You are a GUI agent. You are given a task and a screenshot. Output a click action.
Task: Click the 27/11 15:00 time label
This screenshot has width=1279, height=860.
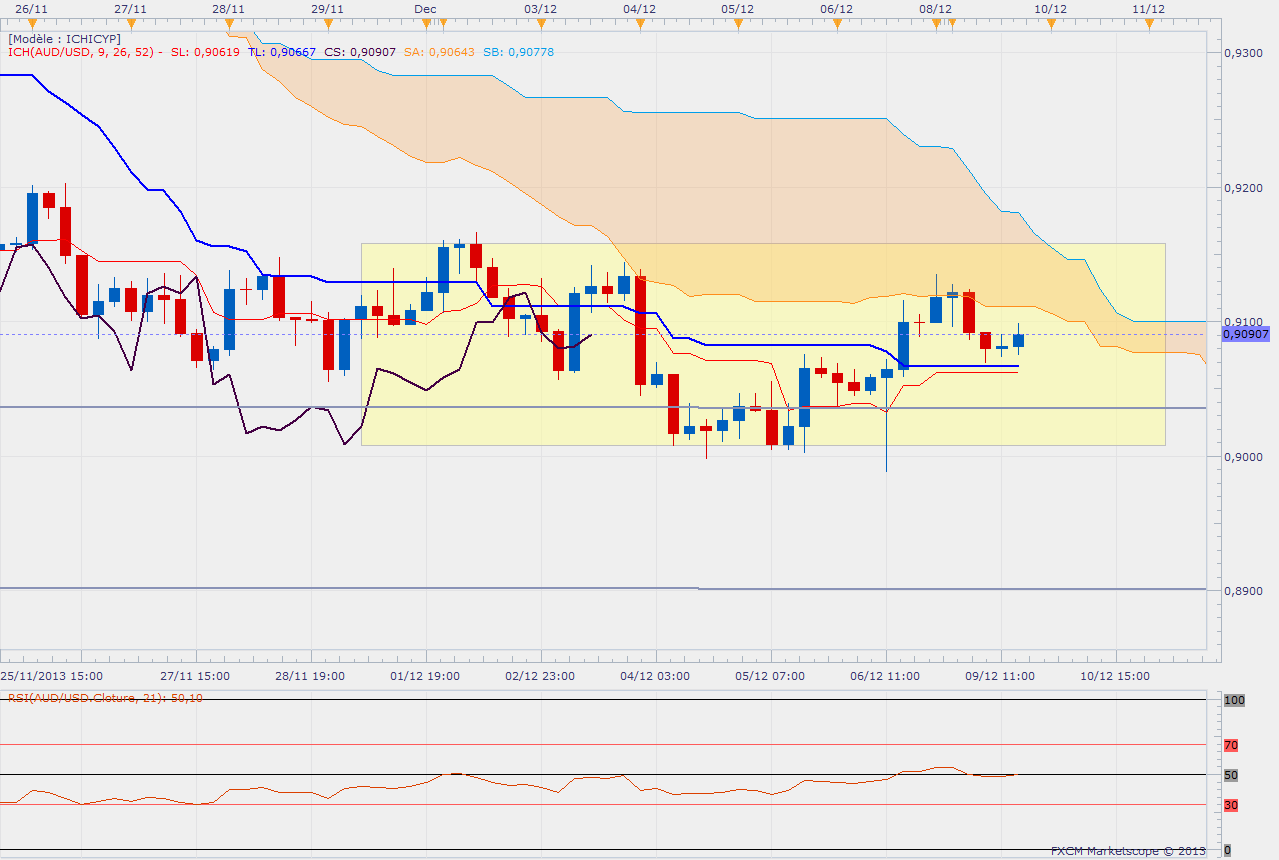[193, 676]
